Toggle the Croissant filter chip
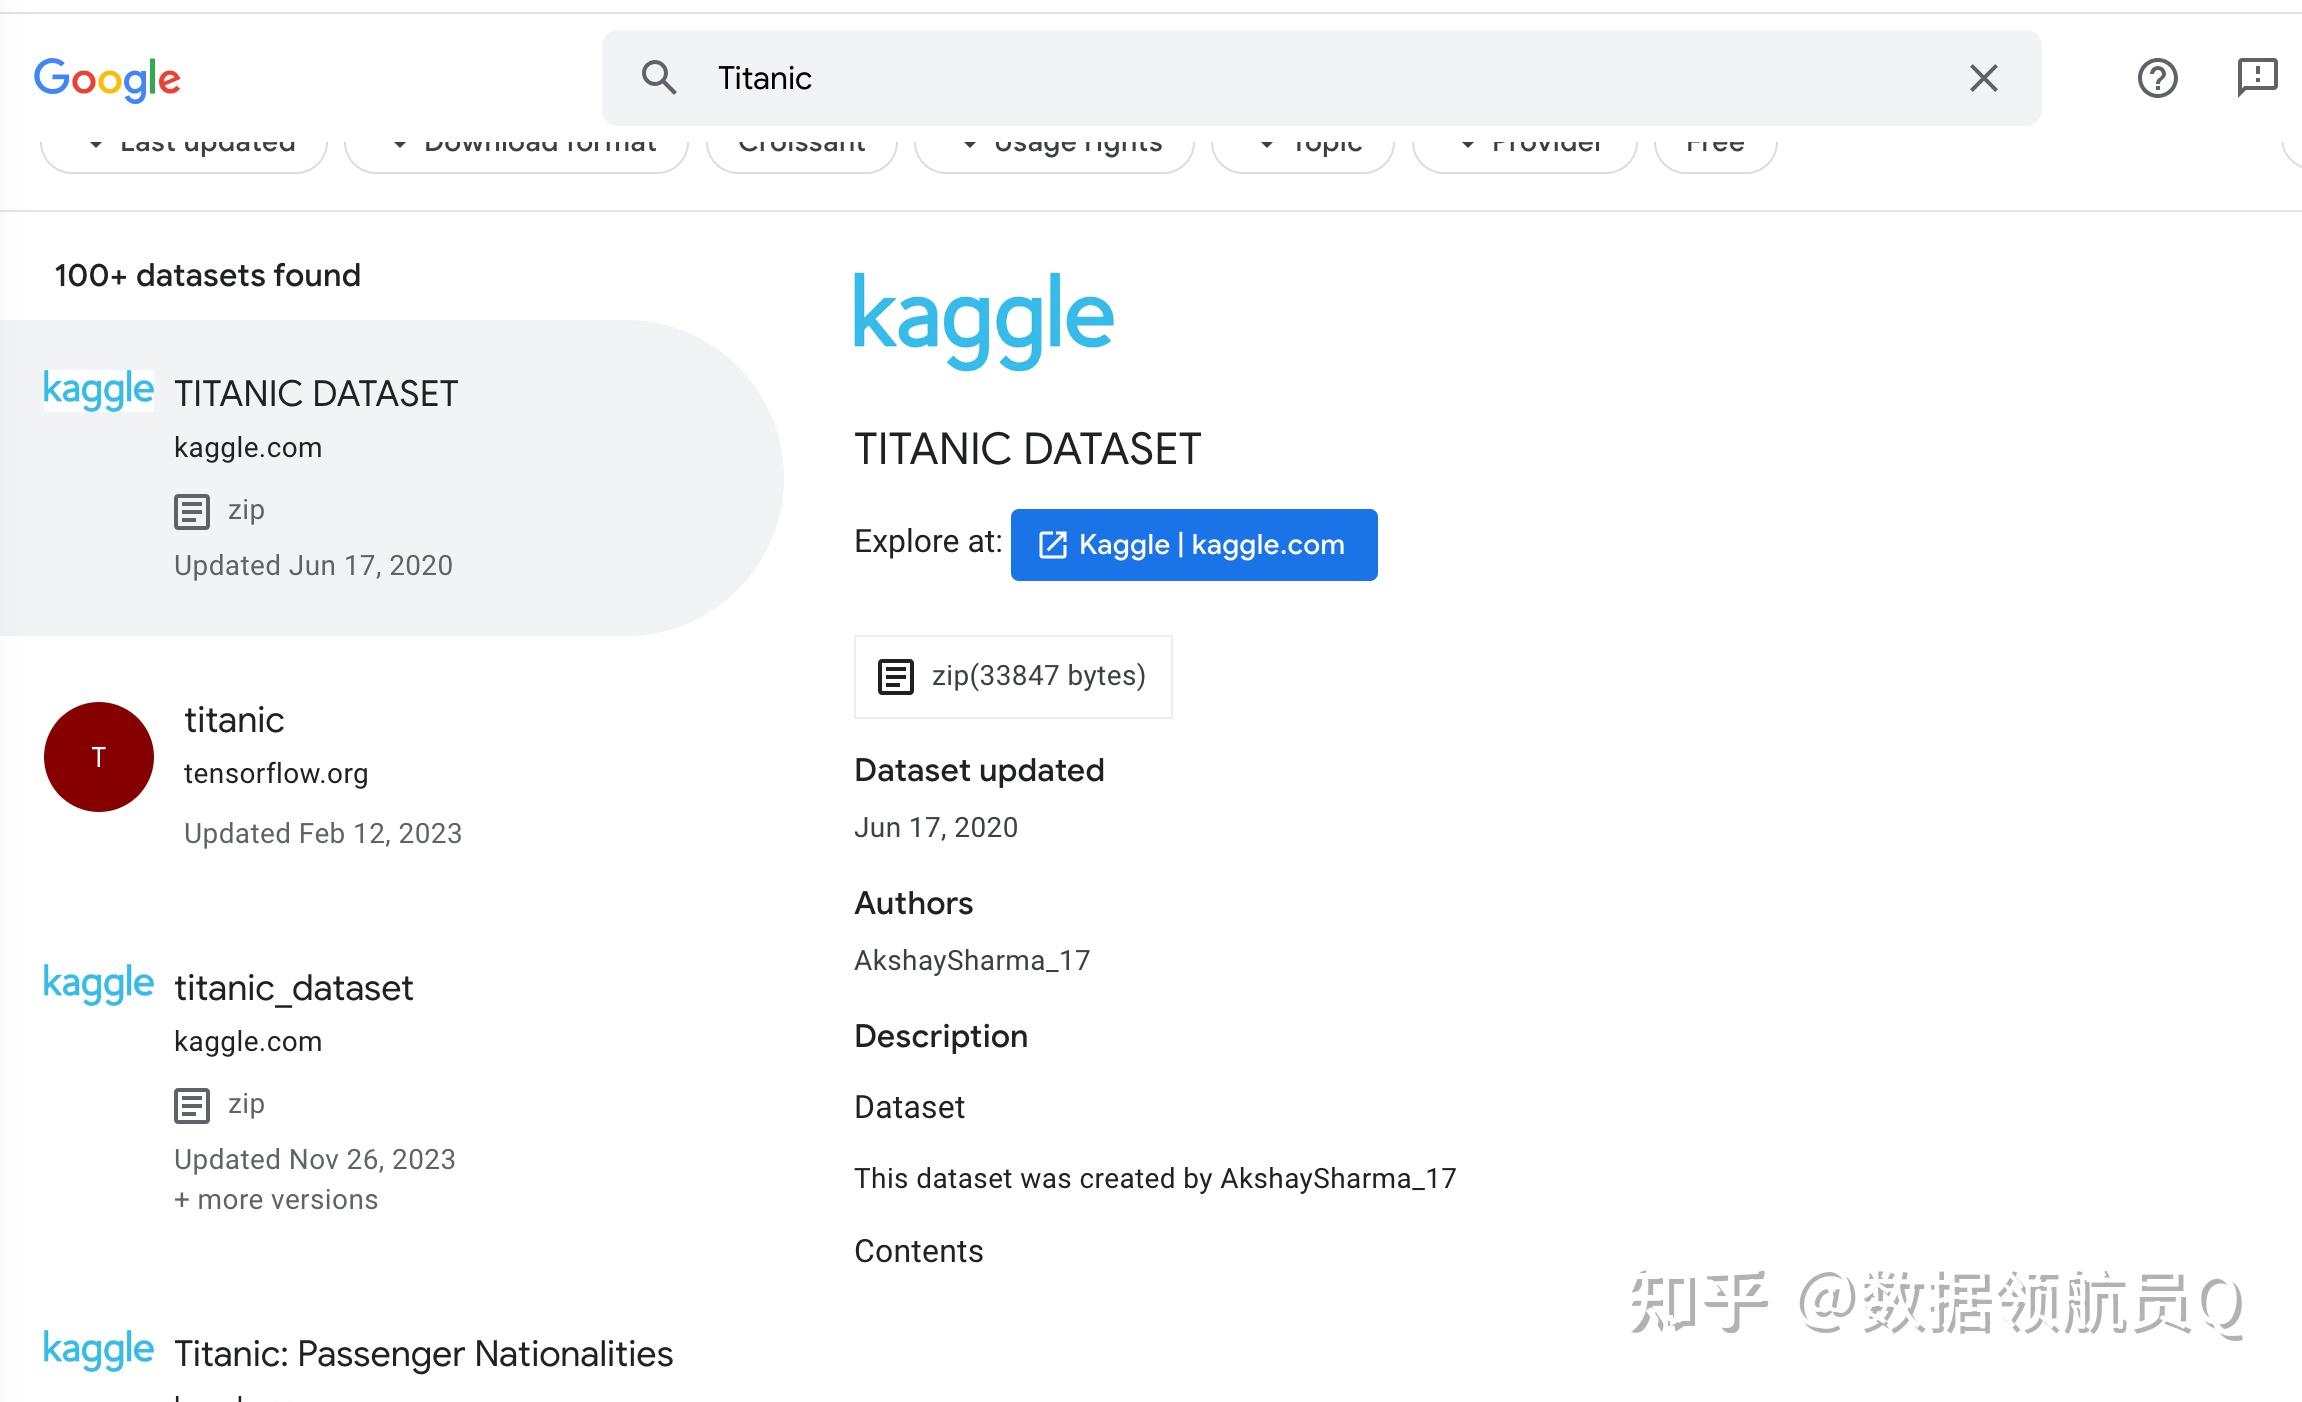 [x=802, y=148]
